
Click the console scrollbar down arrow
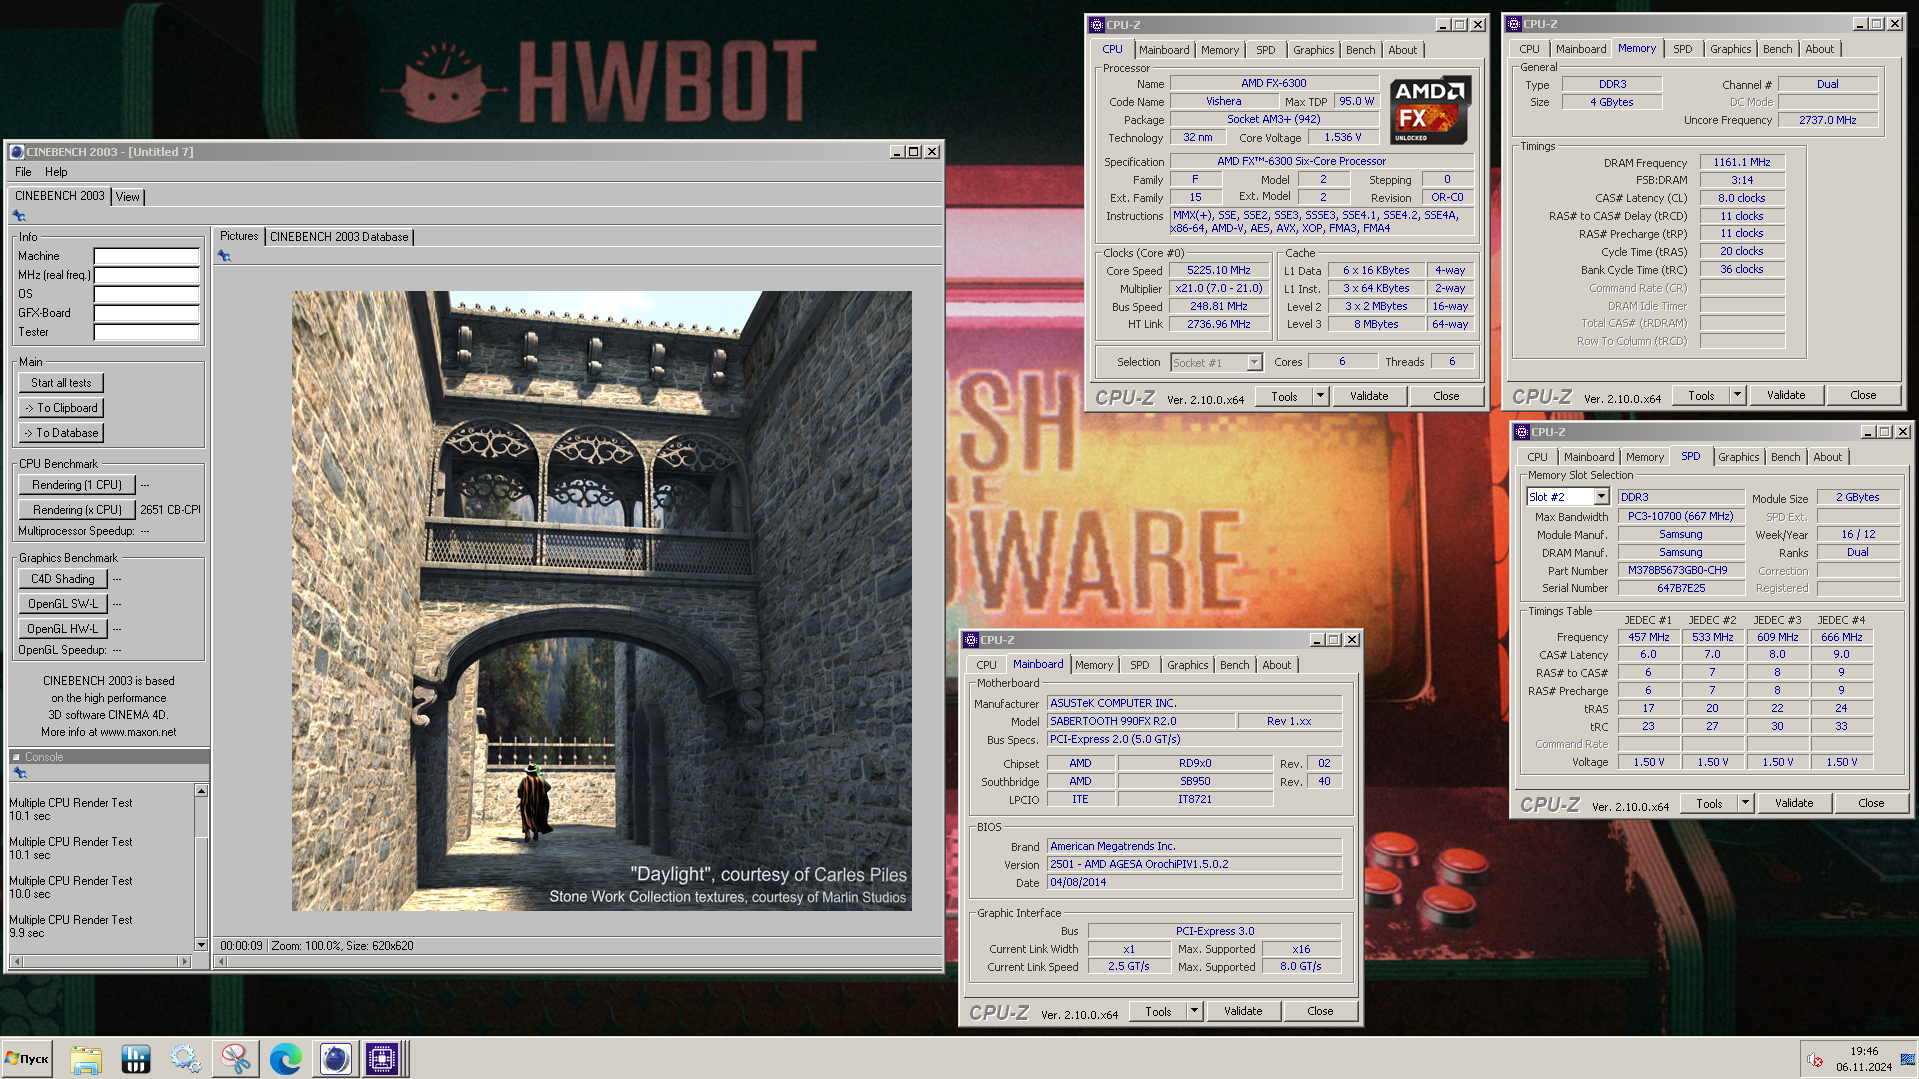201,944
